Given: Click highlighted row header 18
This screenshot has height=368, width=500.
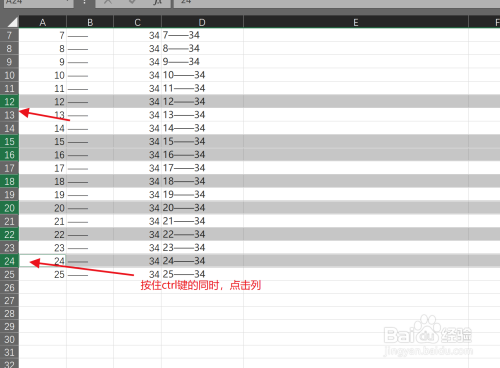Looking at the screenshot, I should [9, 181].
